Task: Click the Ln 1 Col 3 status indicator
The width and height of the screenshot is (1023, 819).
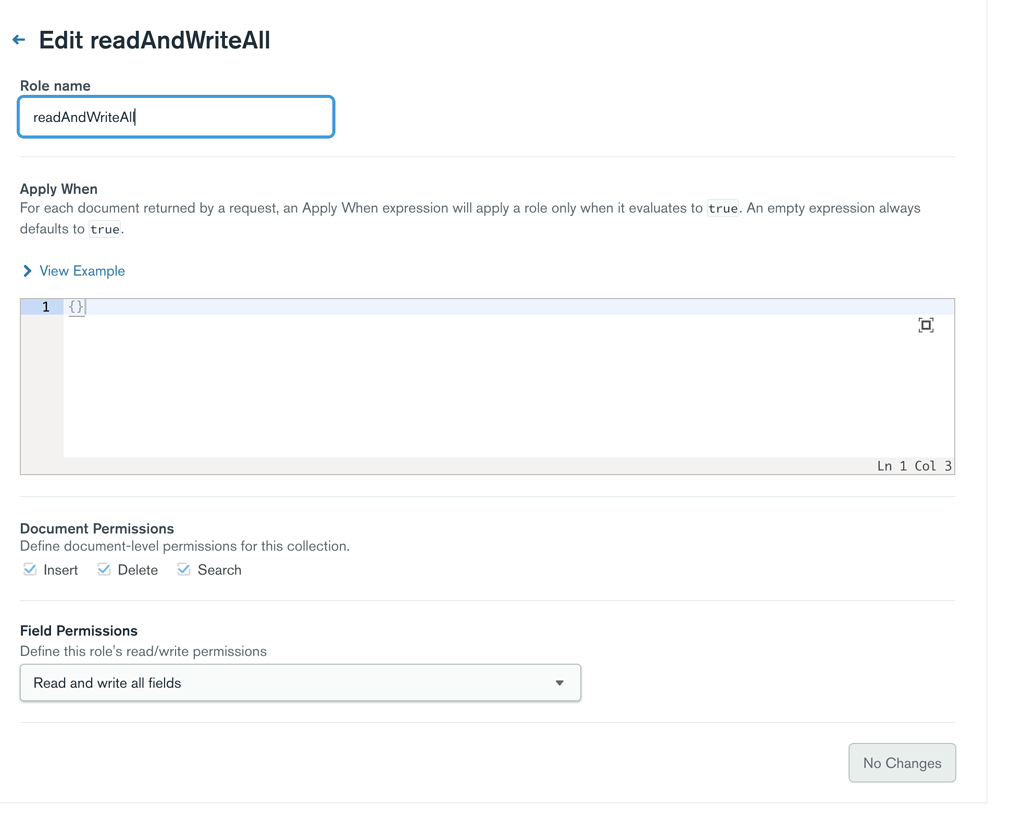Action: (x=914, y=466)
